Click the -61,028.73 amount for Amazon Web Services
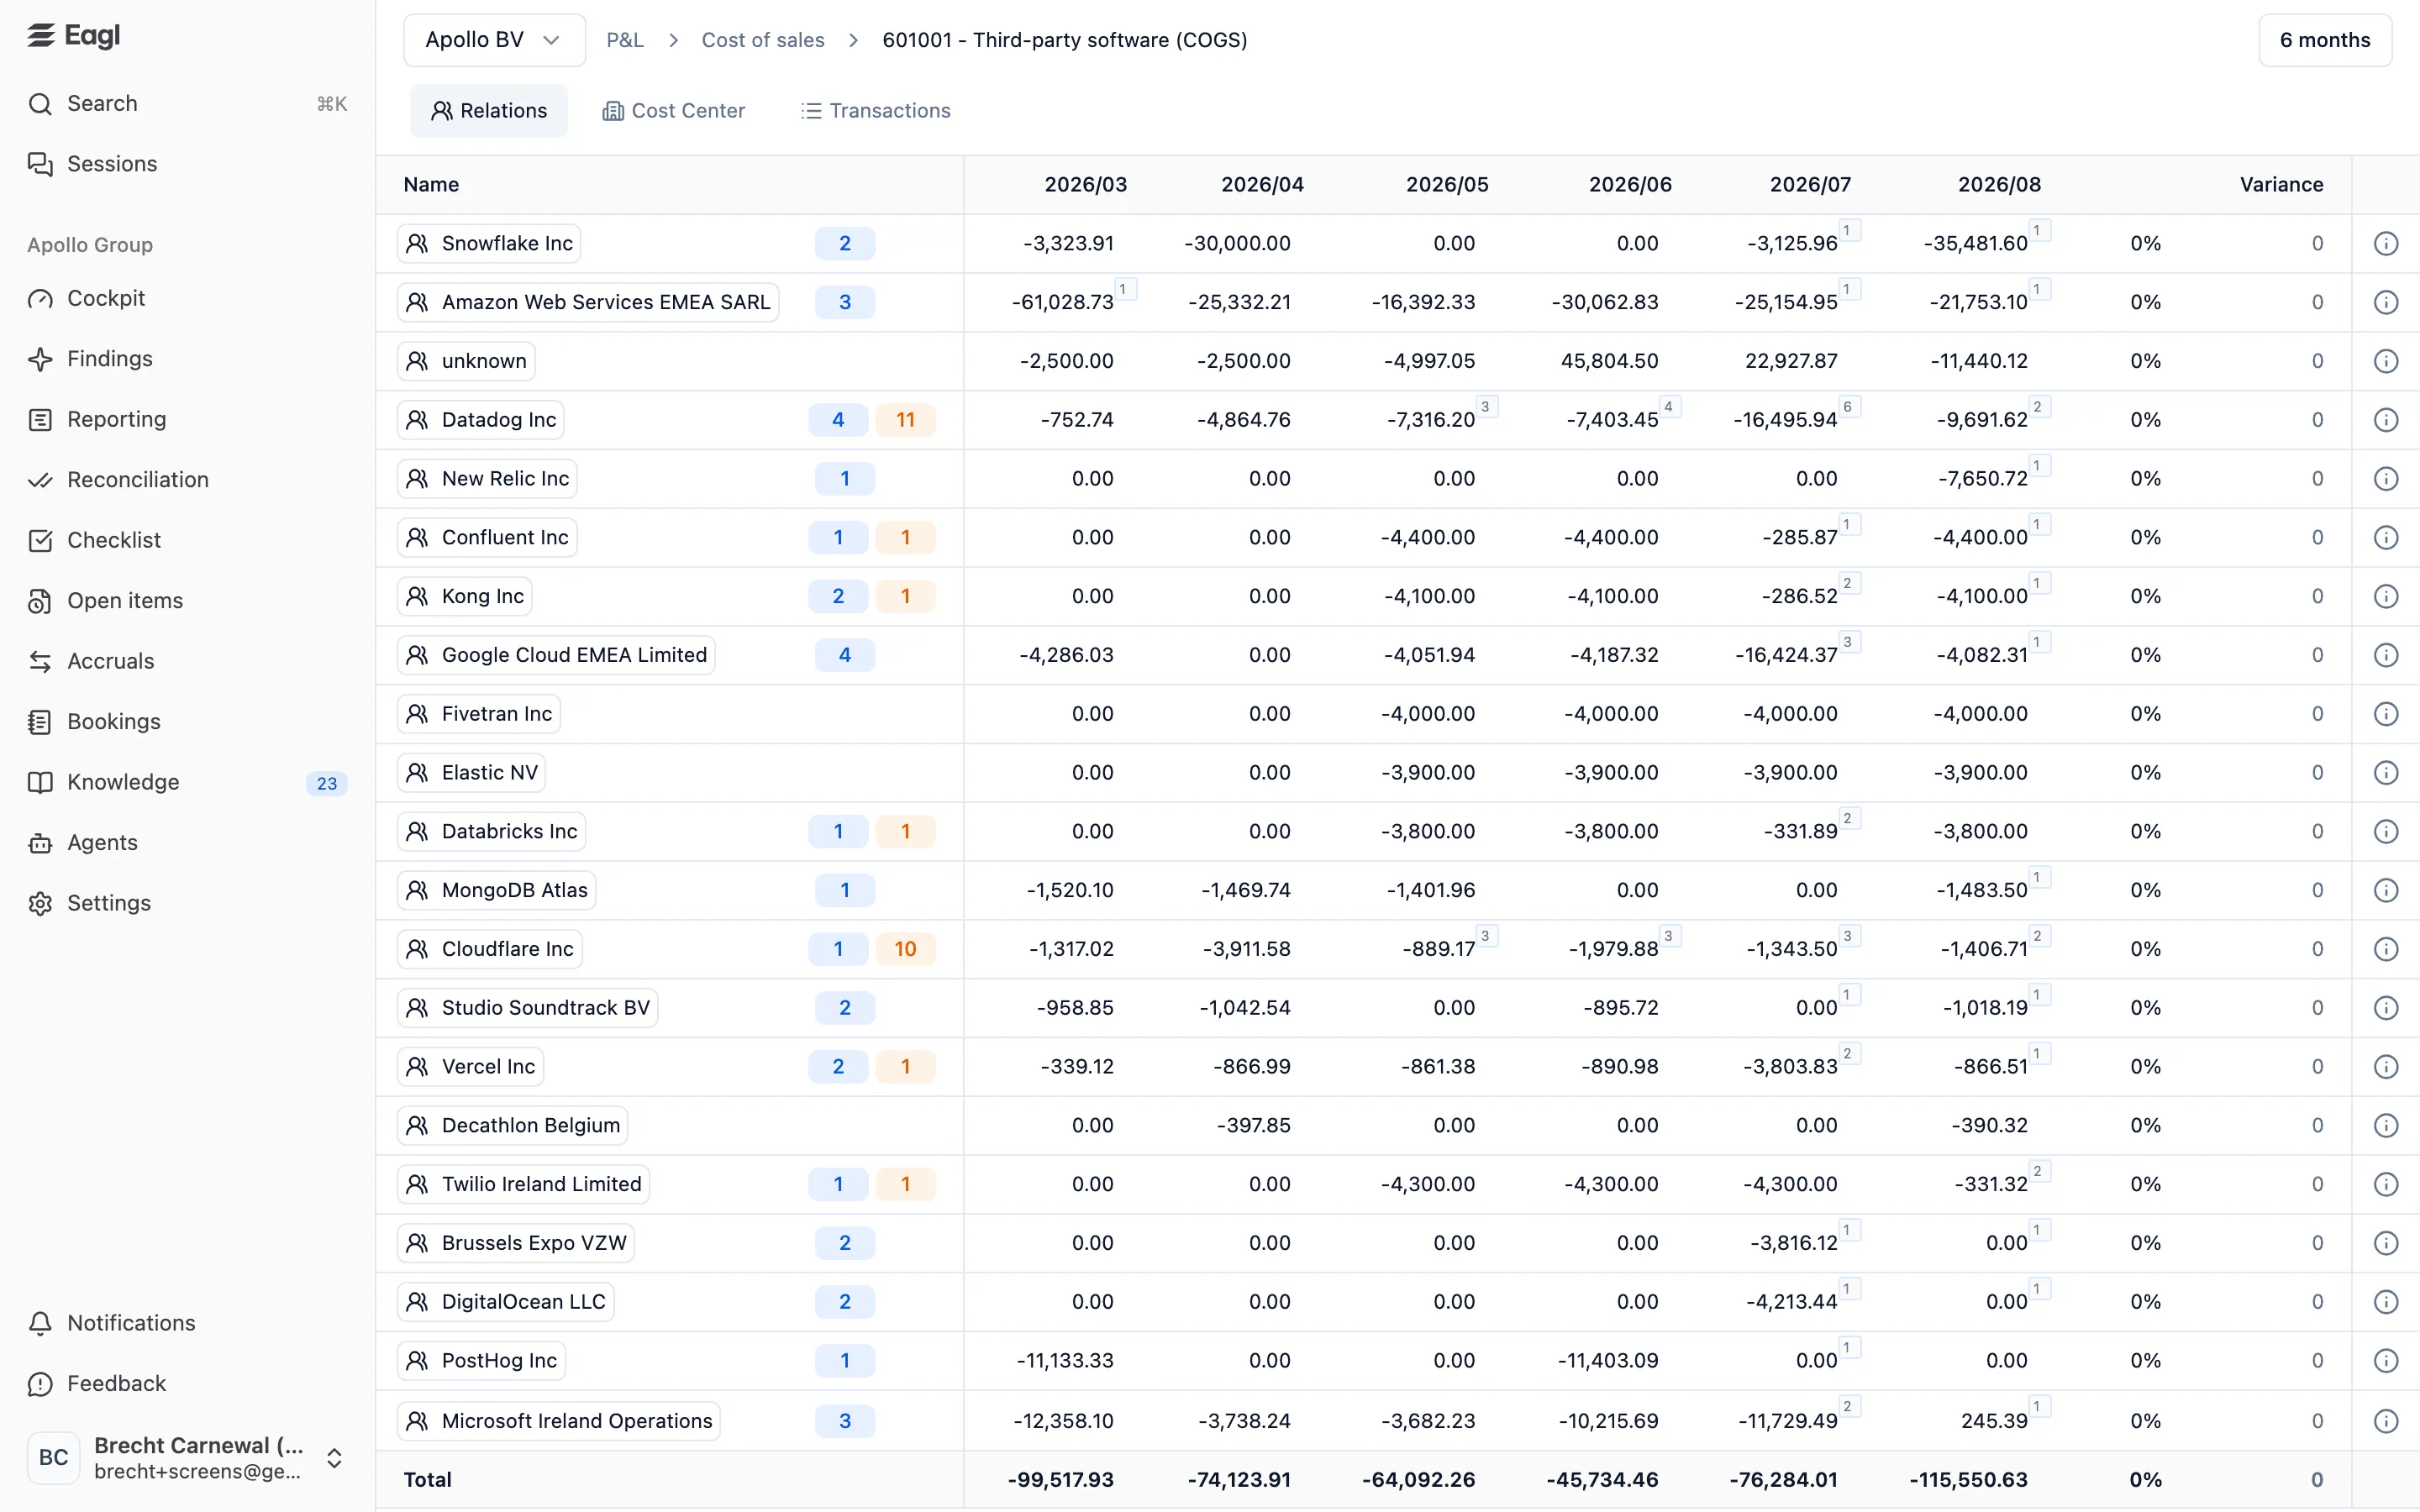This screenshot has width=2420, height=1512. pyautogui.click(x=1063, y=302)
